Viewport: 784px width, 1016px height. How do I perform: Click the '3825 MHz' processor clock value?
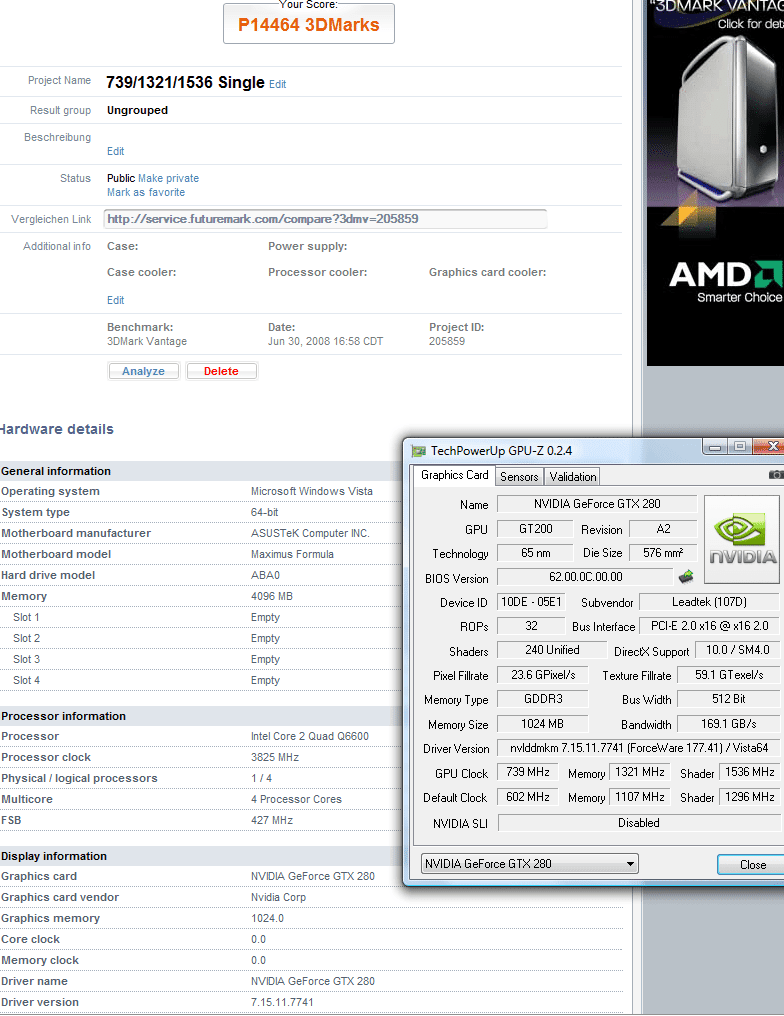coord(275,757)
